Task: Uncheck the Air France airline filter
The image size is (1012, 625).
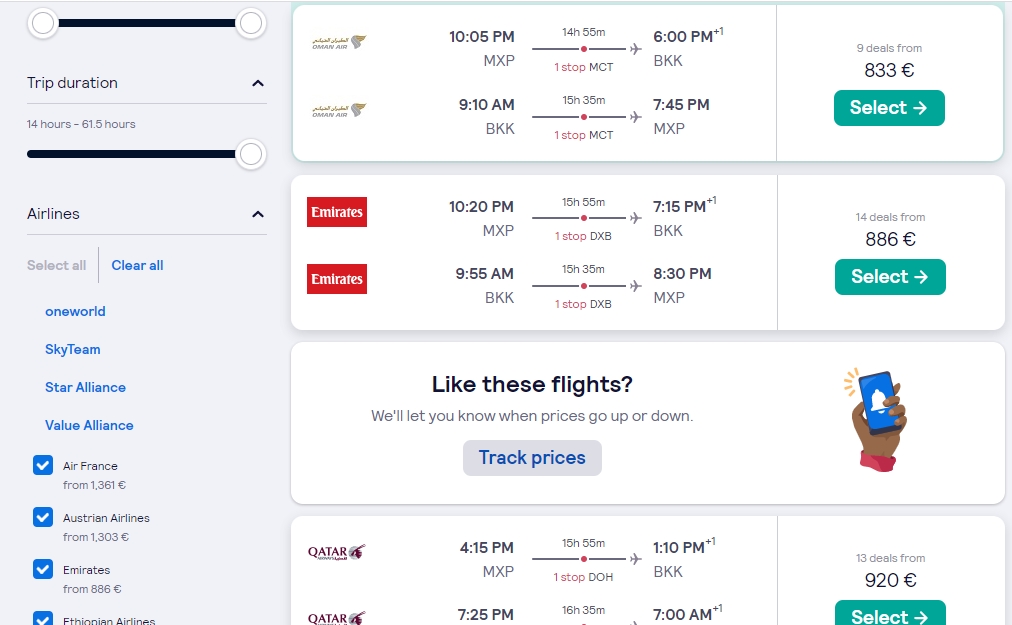Action: coord(43,465)
